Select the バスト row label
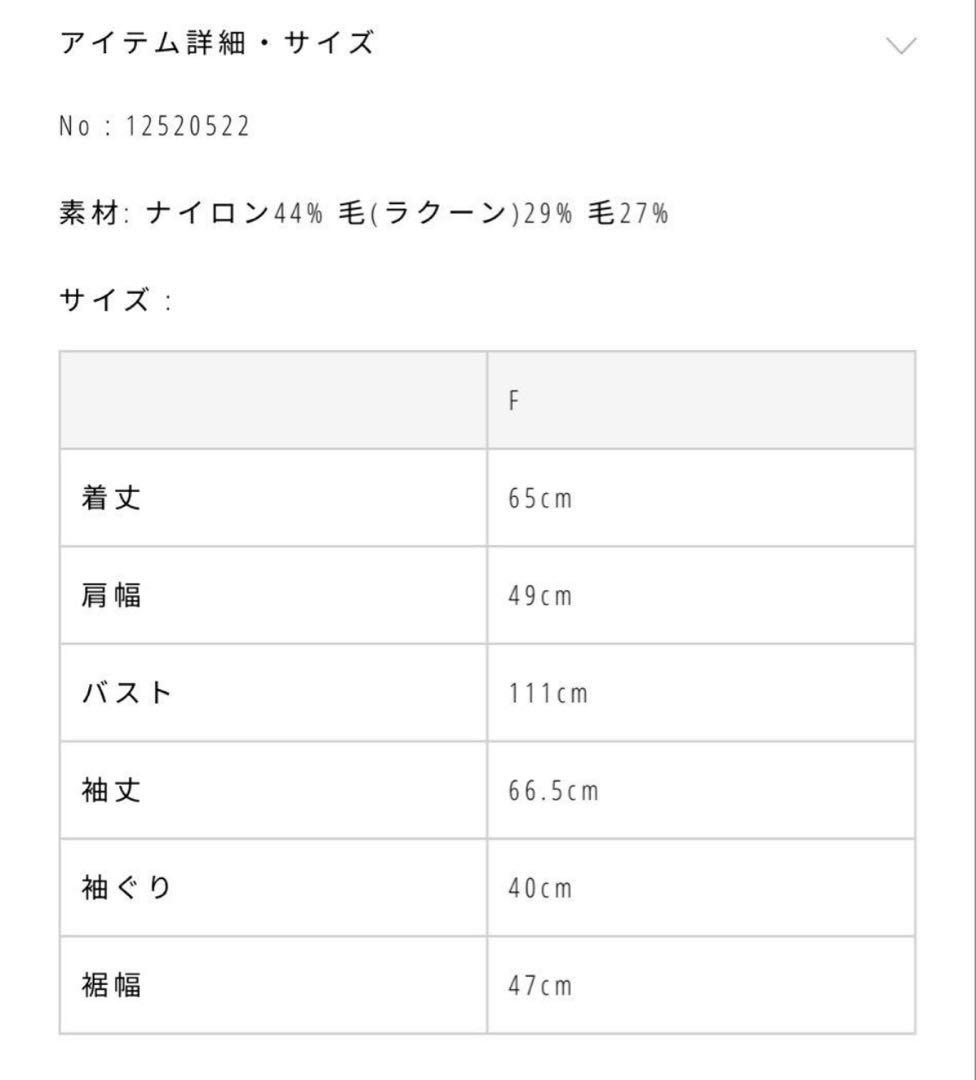Image resolution: width=976 pixels, height=1080 pixels. point(127,693)
